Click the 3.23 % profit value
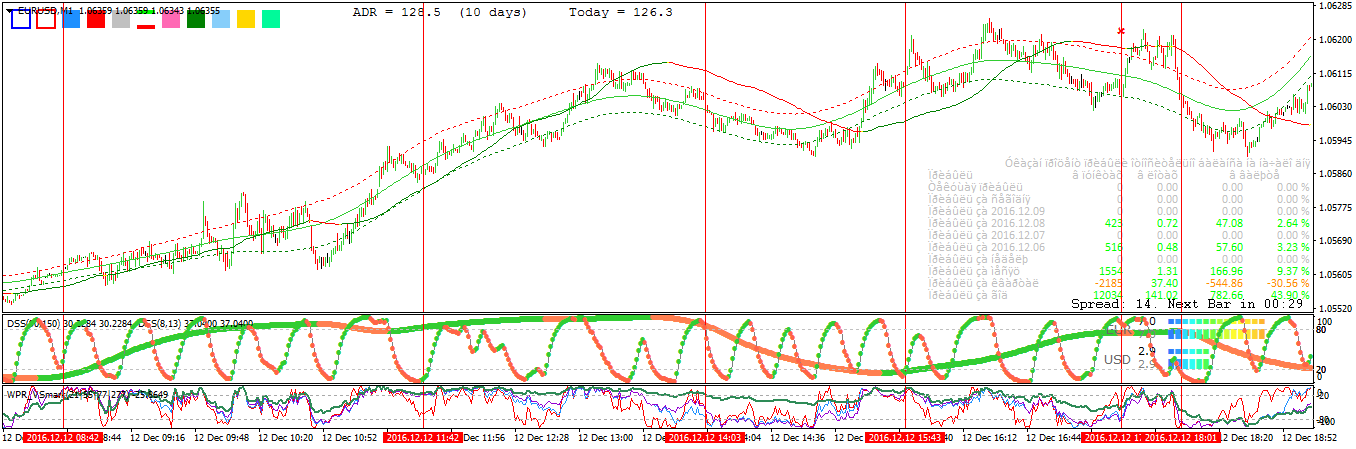1356x449 pixels. [x=1292, y=247]
